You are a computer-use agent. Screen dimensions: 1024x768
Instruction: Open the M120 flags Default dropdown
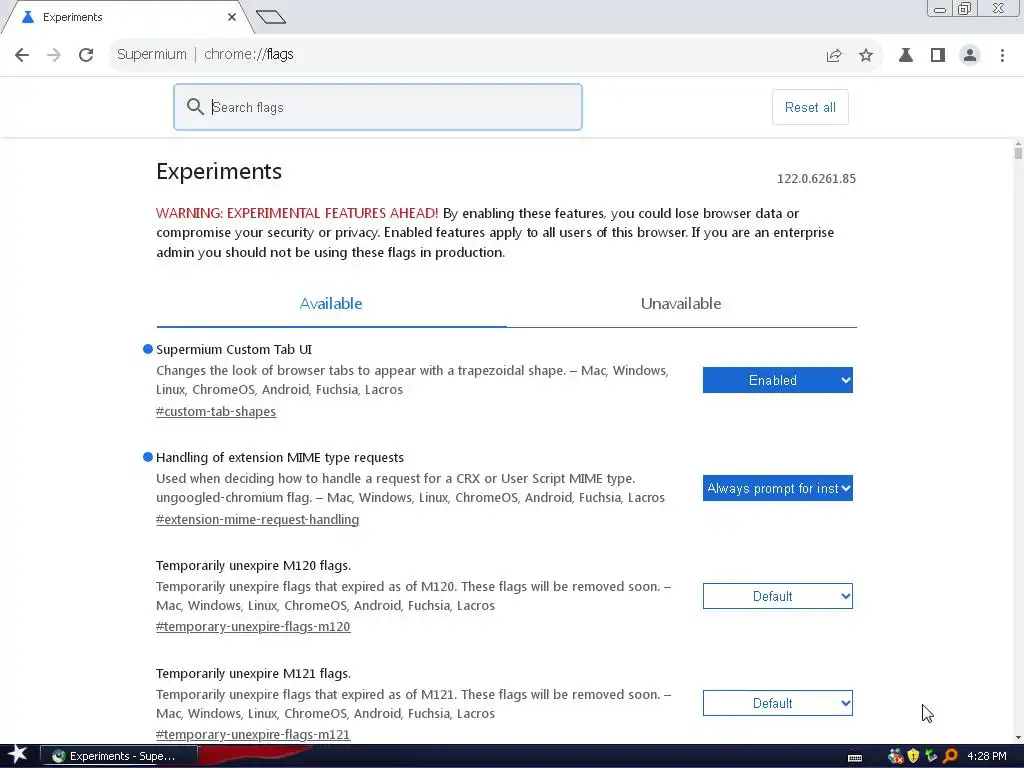point(778,596)
